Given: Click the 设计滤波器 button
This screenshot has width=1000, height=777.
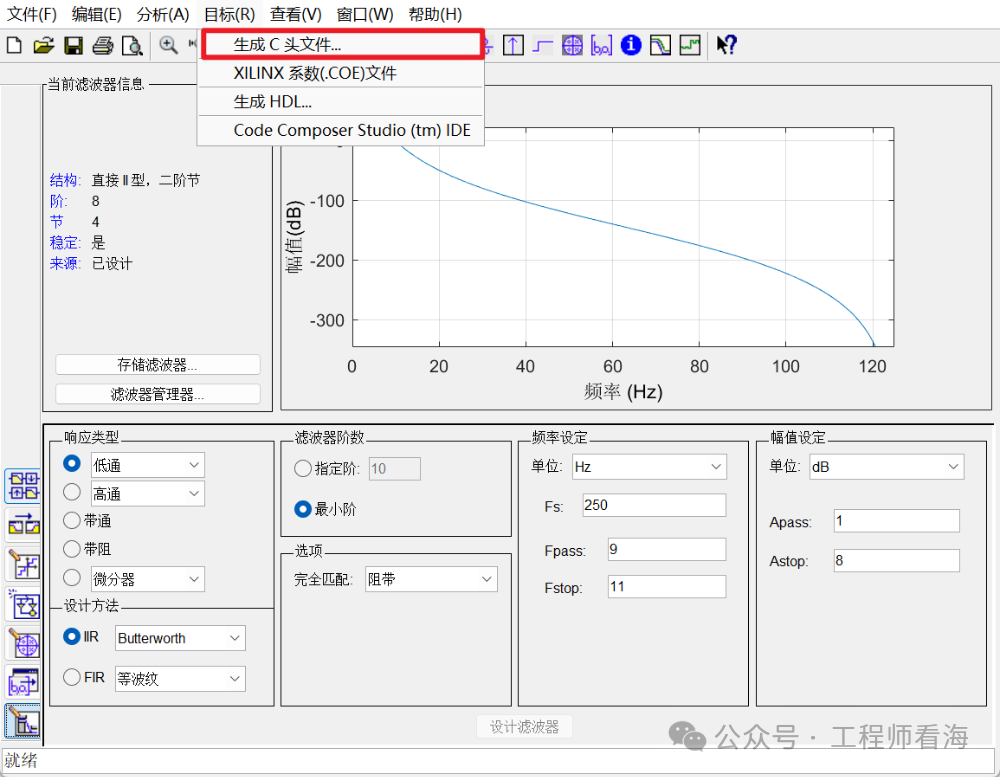Looking at the screenshot, I should point(524,727).
